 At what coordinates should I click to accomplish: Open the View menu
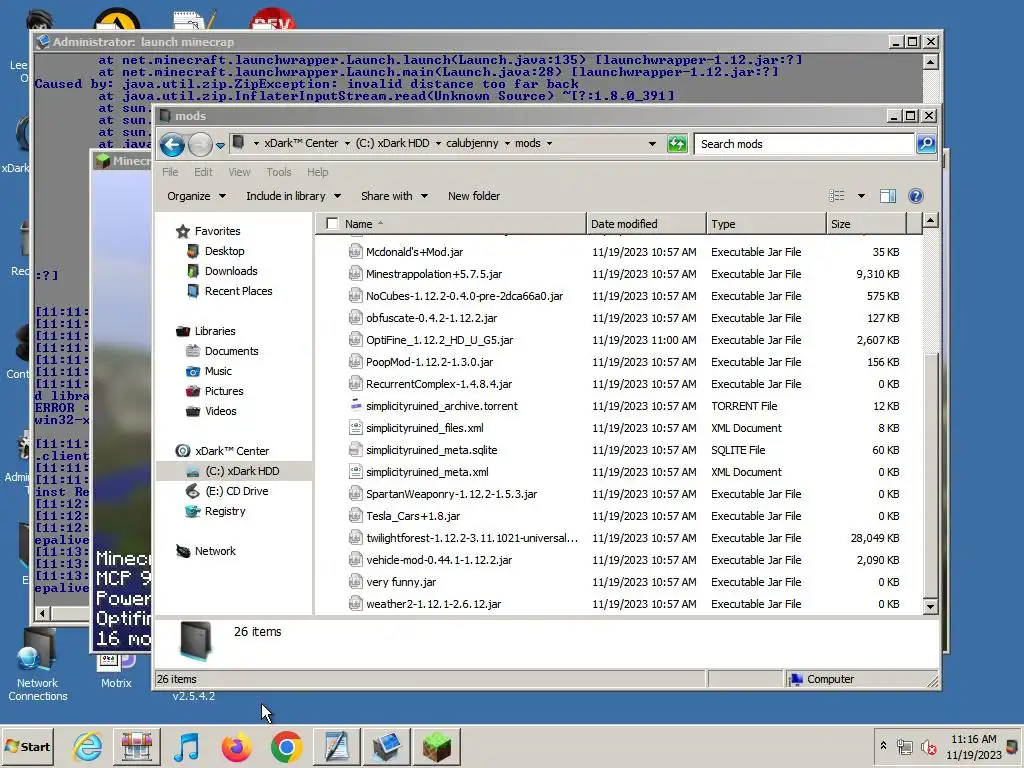[x=239, y=172]
